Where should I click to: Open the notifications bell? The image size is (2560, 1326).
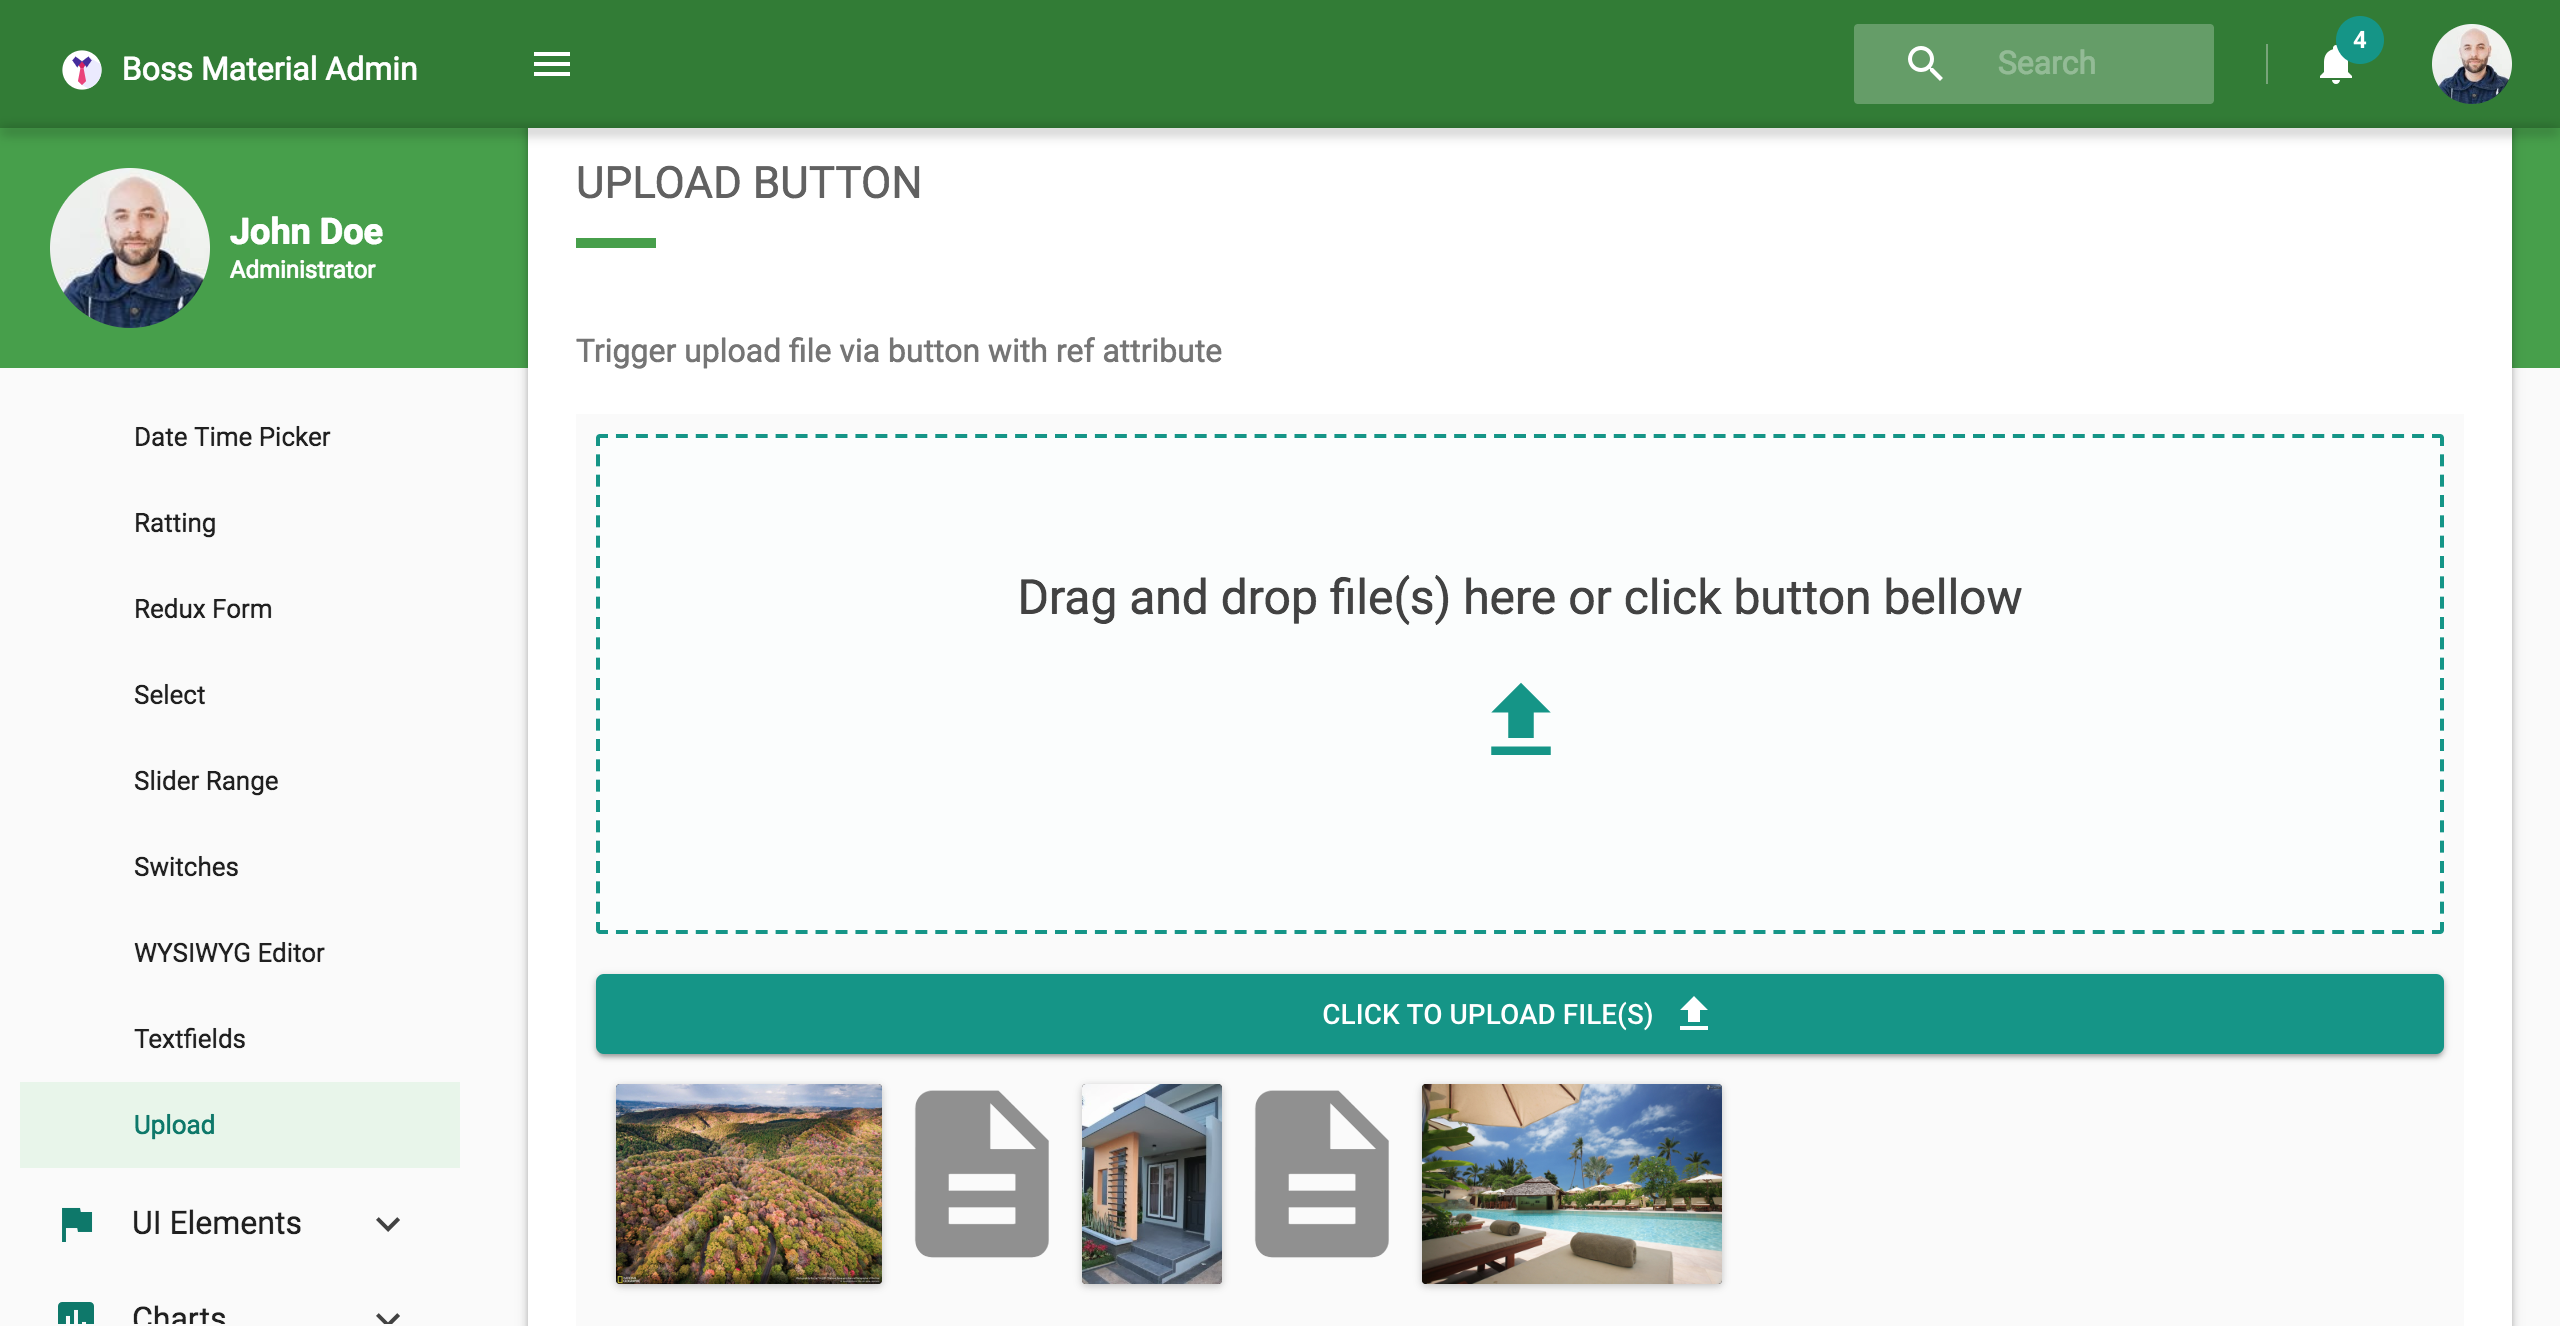[x=2335, y=66]
